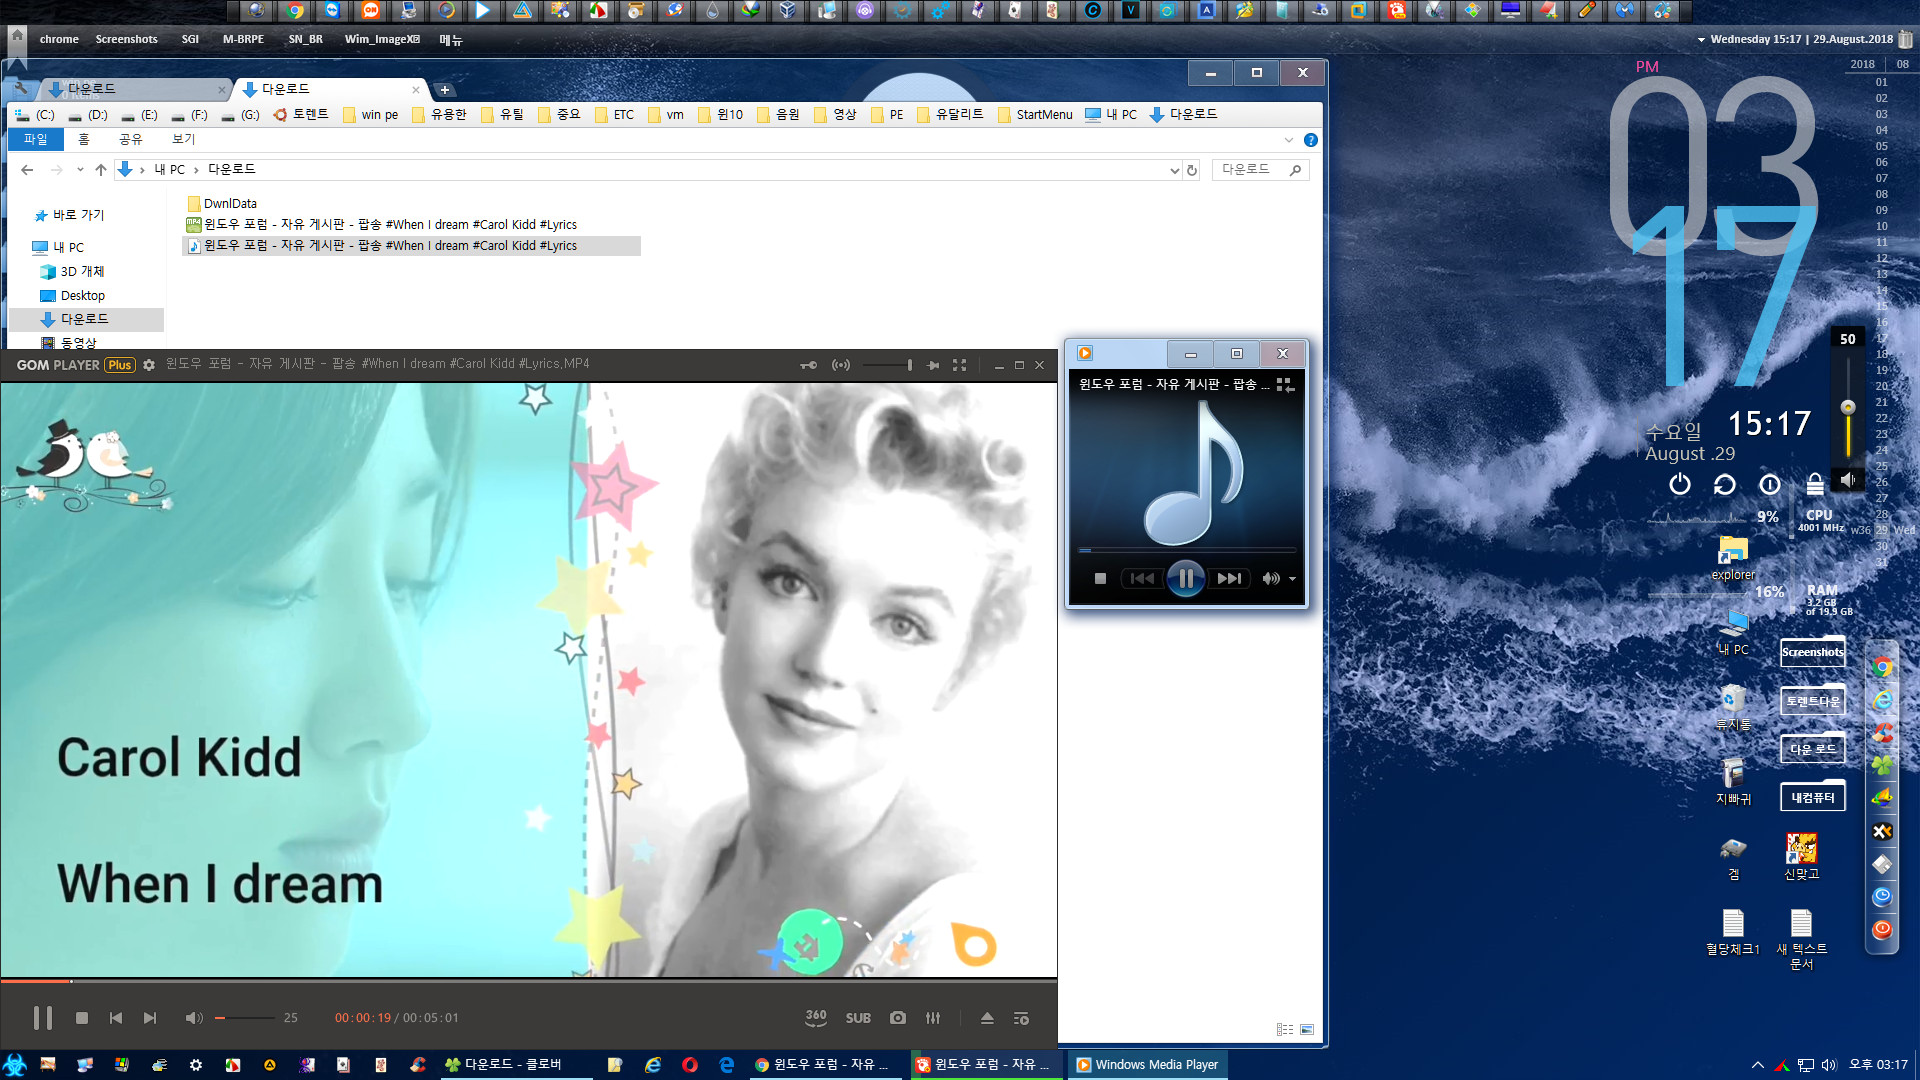Click the eject/open file icon
Image resolution: width=1920 pixels, height=1080 pixels.
point(987,1018)
